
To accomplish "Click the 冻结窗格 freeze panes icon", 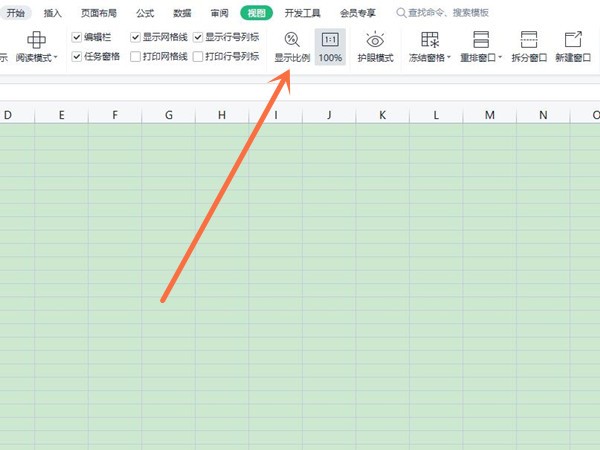I will coord(430,40).
